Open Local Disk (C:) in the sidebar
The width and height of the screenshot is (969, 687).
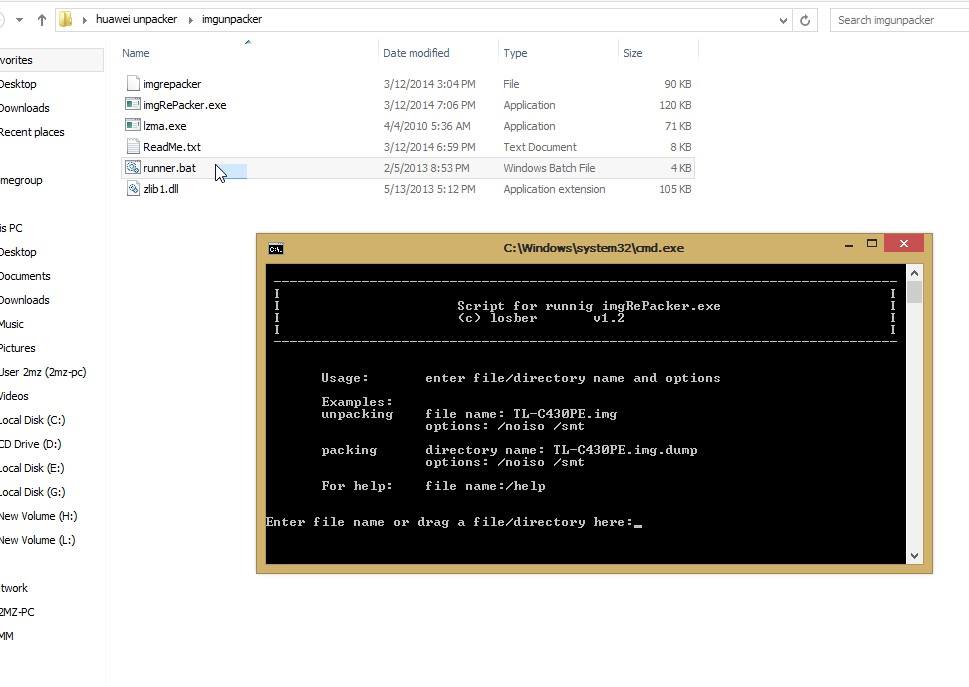click(x=32, y=420)
